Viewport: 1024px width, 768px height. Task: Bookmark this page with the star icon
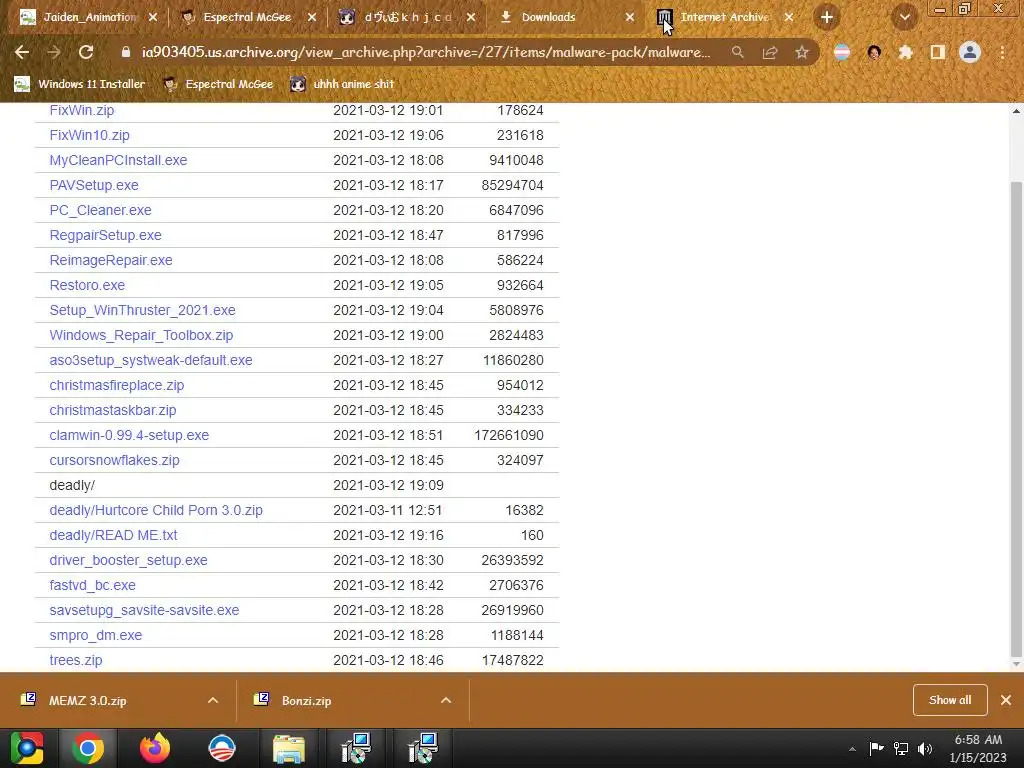pos(801,52)
